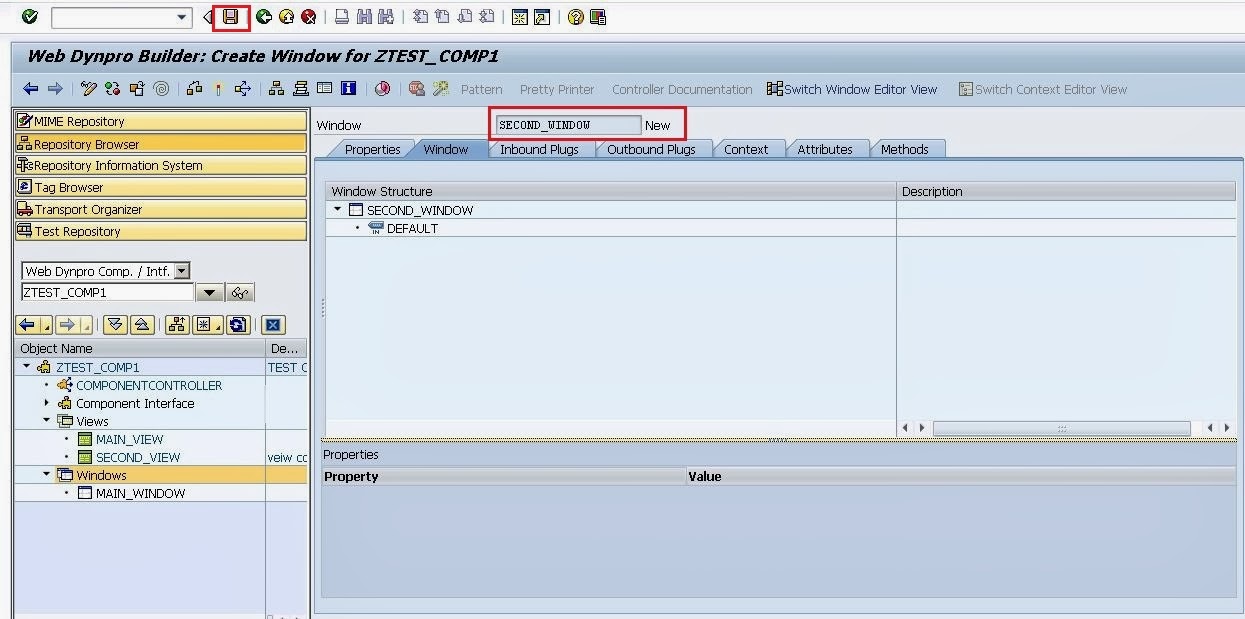Open the Web Dynpro Comp. / Intf. dropdown
1245x619 pixels.
[182, 271]
